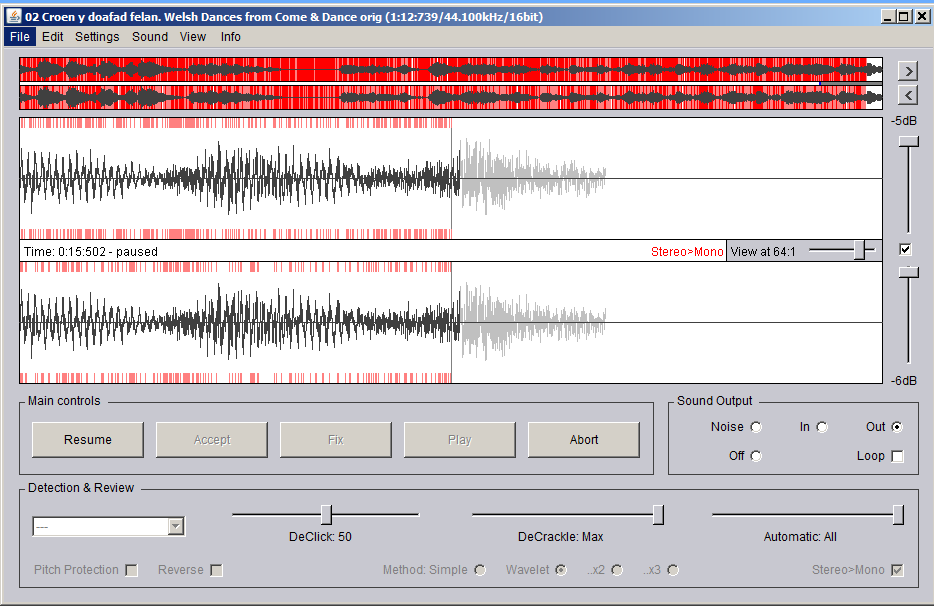The height and width of the screenshot is (606, 934).
Task: Select the In sound output option
Action: (822, 427)
